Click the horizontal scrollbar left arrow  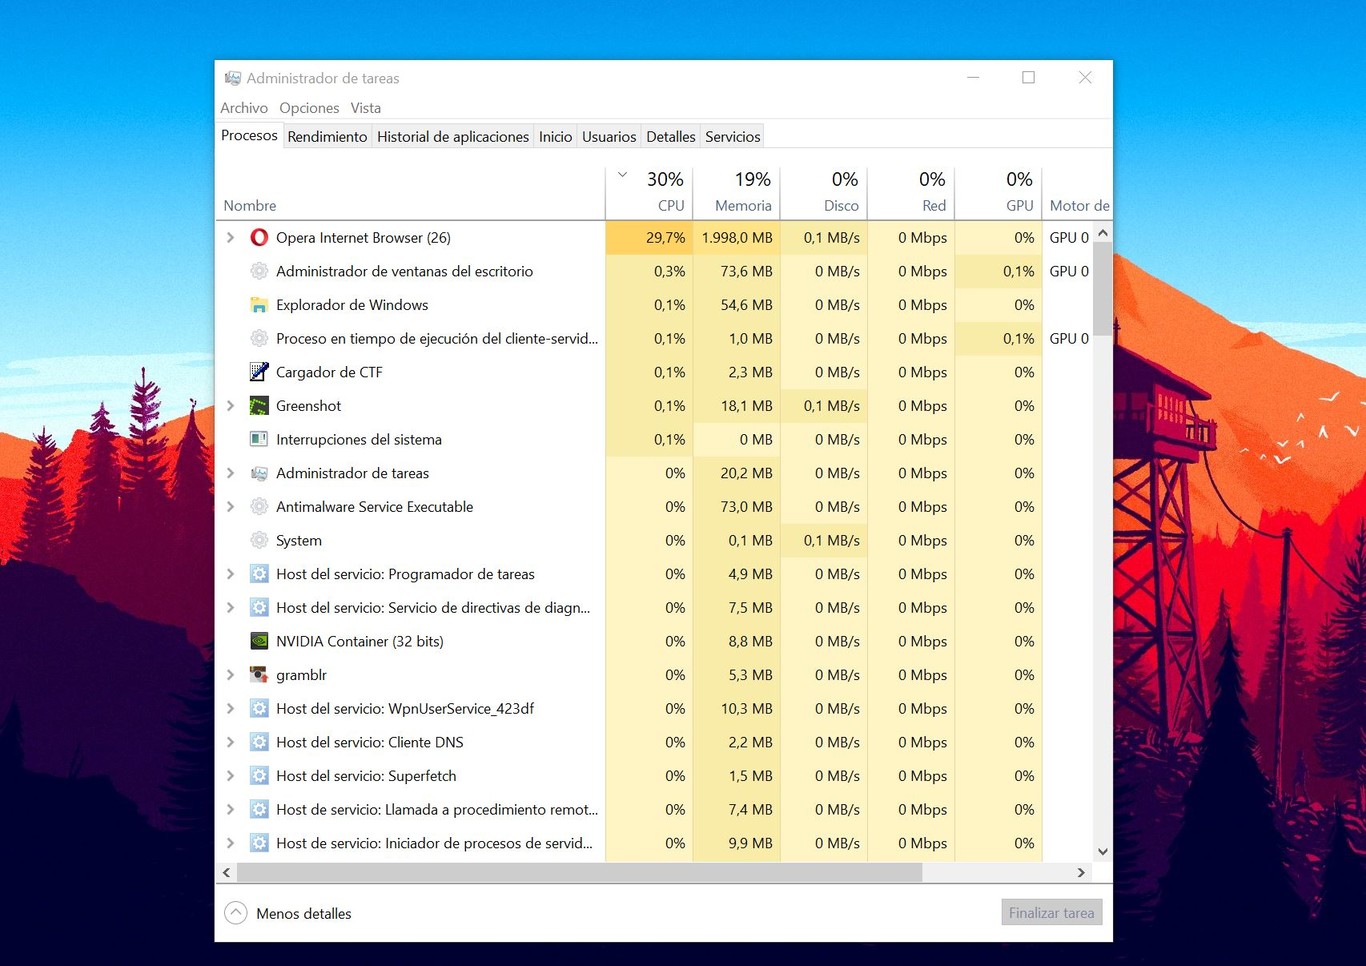click(x=227, y=872)
